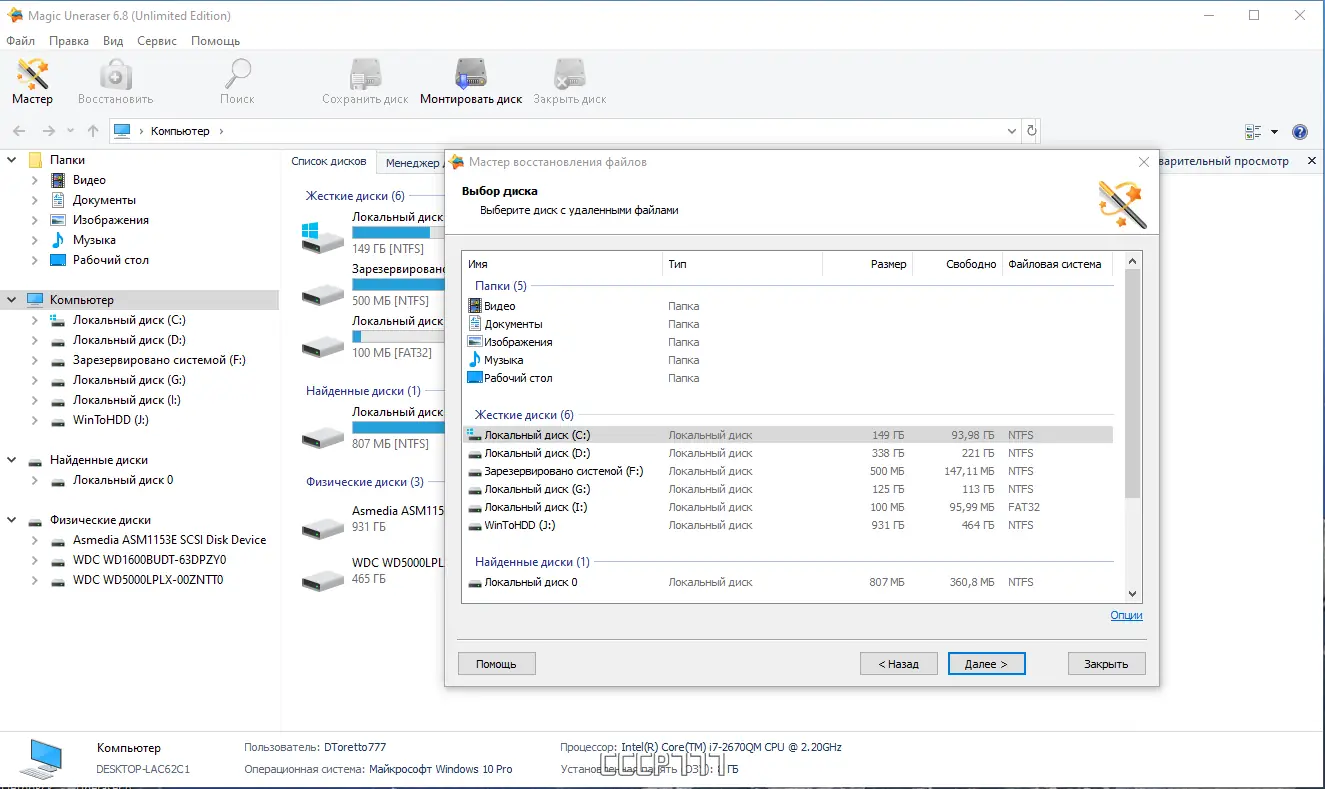The width and height of the screenshot is (1325, 789).
Task: Click the Windows drive icon in disk list
Action: pyautogui.click(x=322, y=236)
